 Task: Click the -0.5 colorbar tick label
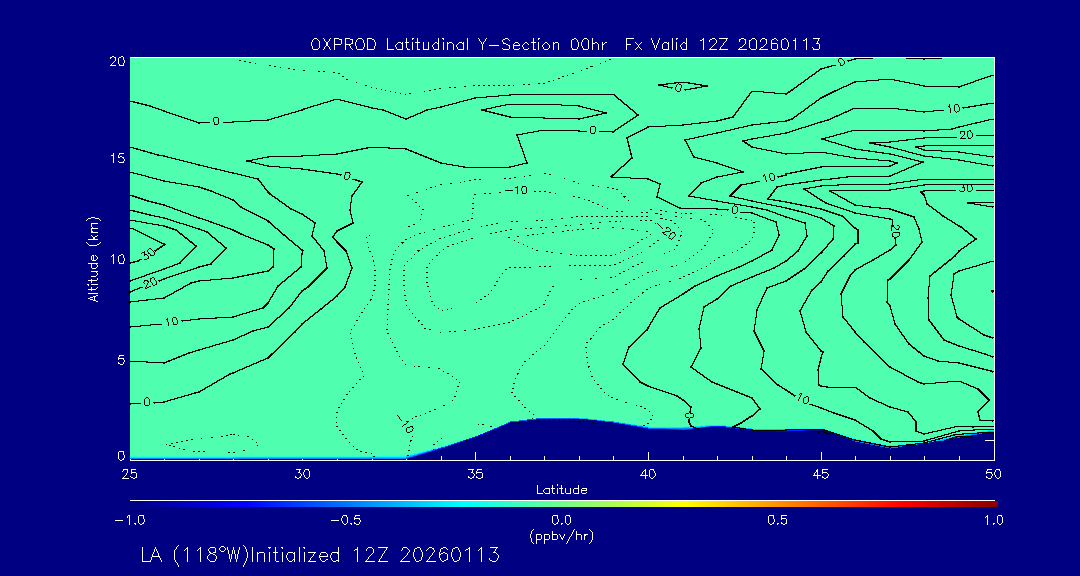[x=345, y=520]
